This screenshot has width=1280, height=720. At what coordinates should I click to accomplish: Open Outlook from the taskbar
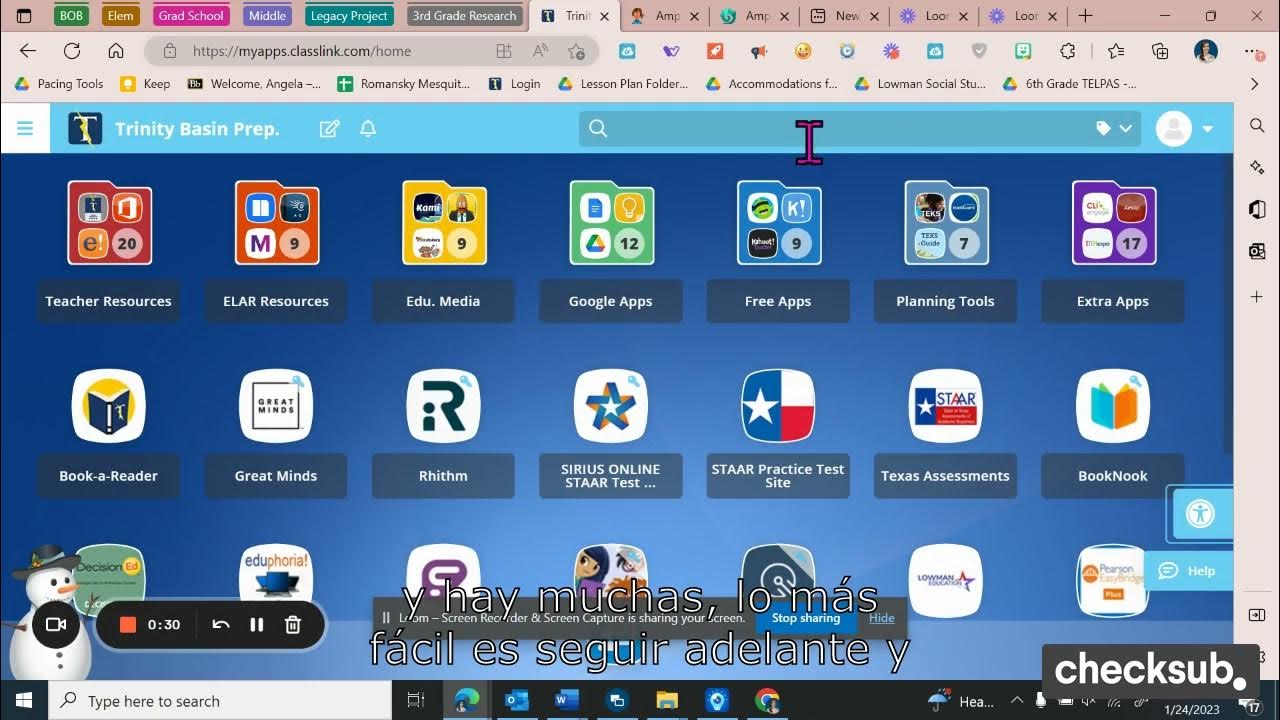click(x=516, y=700)
